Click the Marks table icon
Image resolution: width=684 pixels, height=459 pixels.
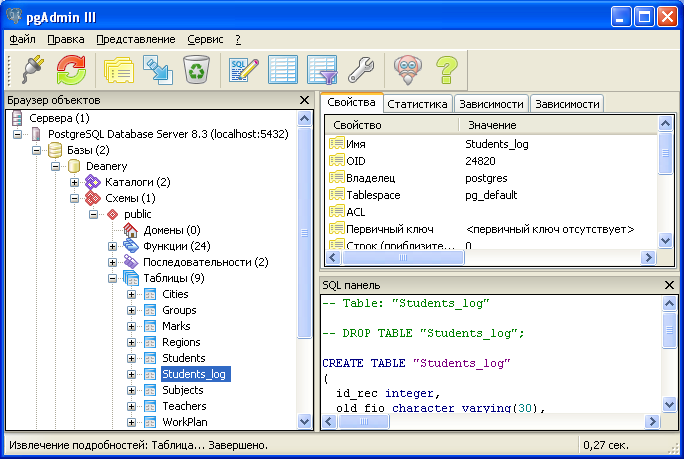click(150, 326)
